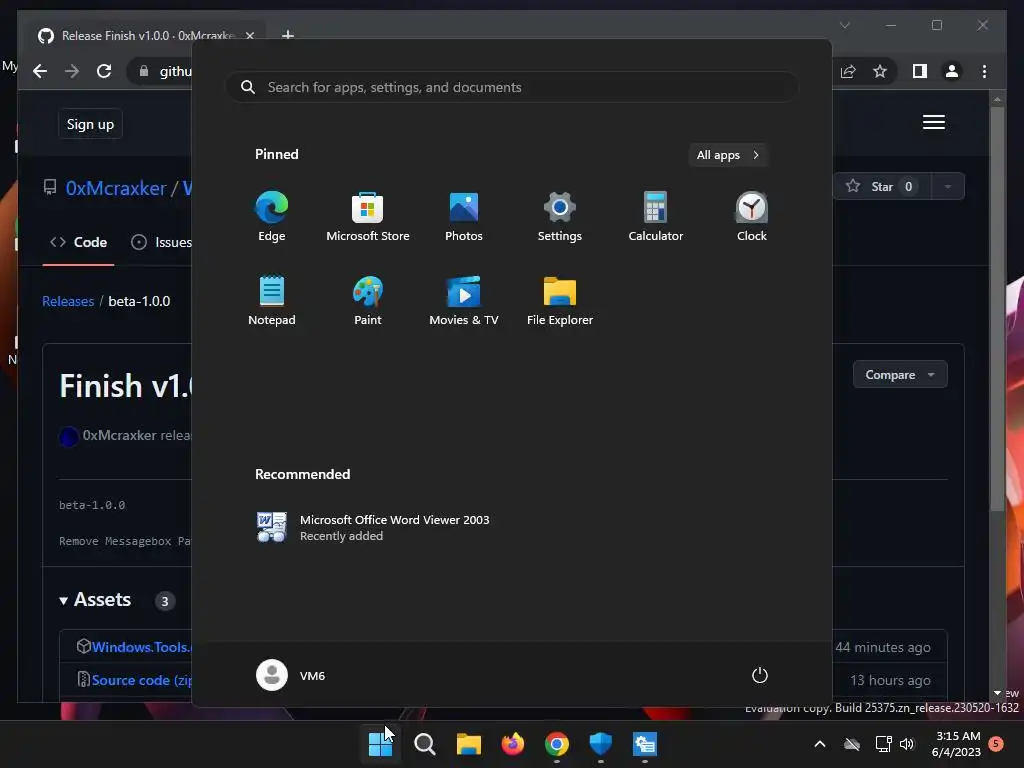Open Edge from pinned apps
This screenshot has width=1024, height=768.
272,216
